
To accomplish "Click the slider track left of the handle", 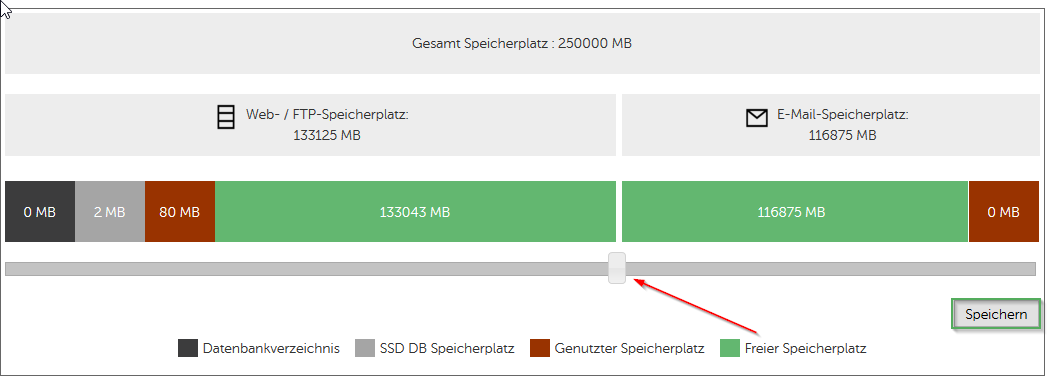I will (306, 269).
